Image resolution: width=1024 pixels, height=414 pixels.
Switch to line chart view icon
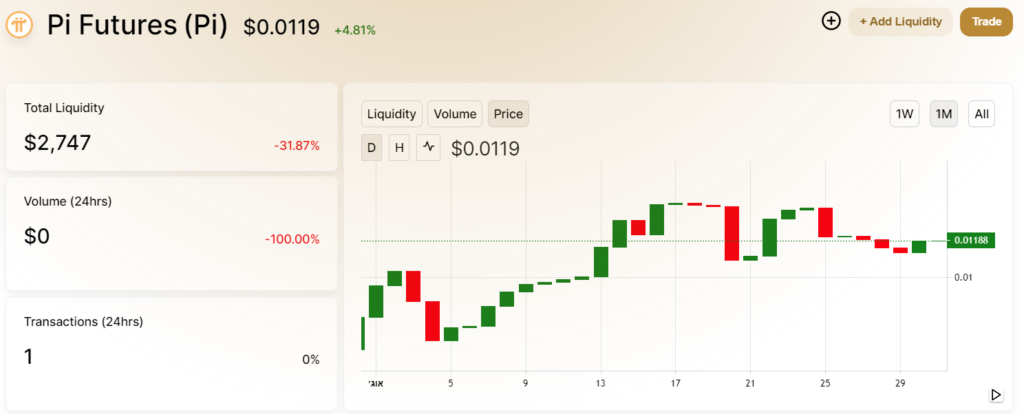[x=429, y=147]
